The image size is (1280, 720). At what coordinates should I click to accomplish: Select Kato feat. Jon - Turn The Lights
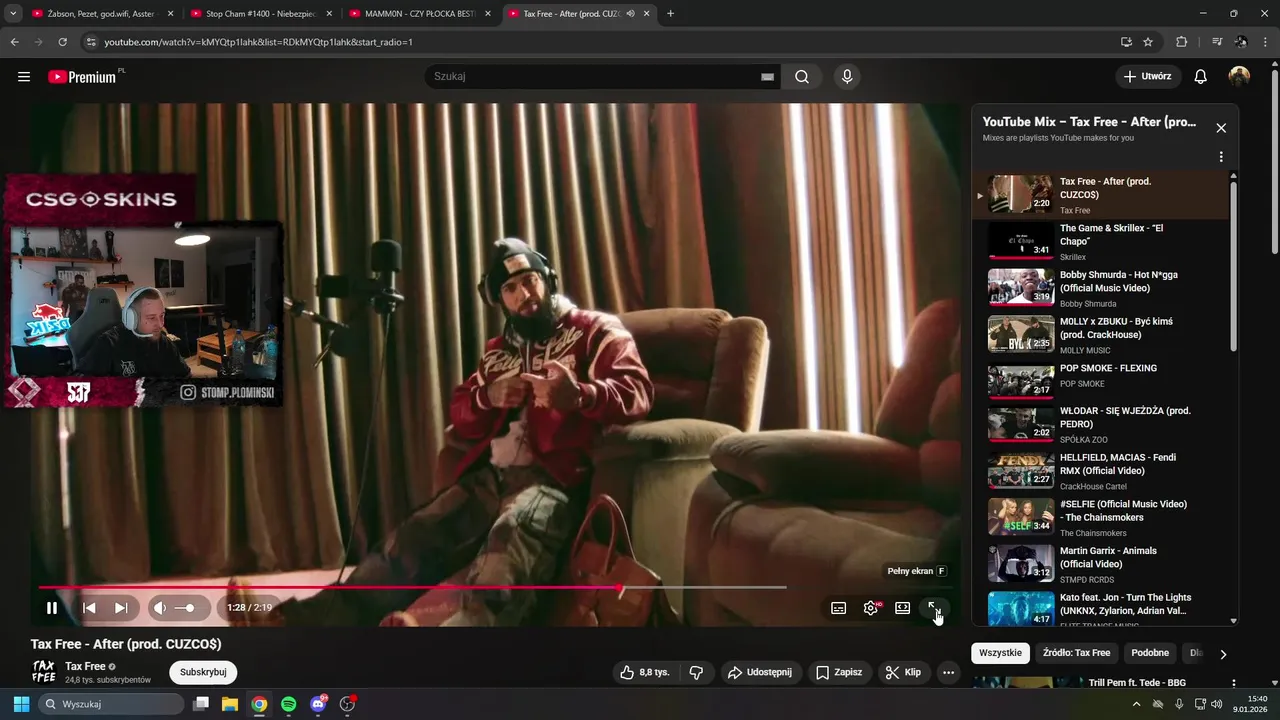point(1100,609)
